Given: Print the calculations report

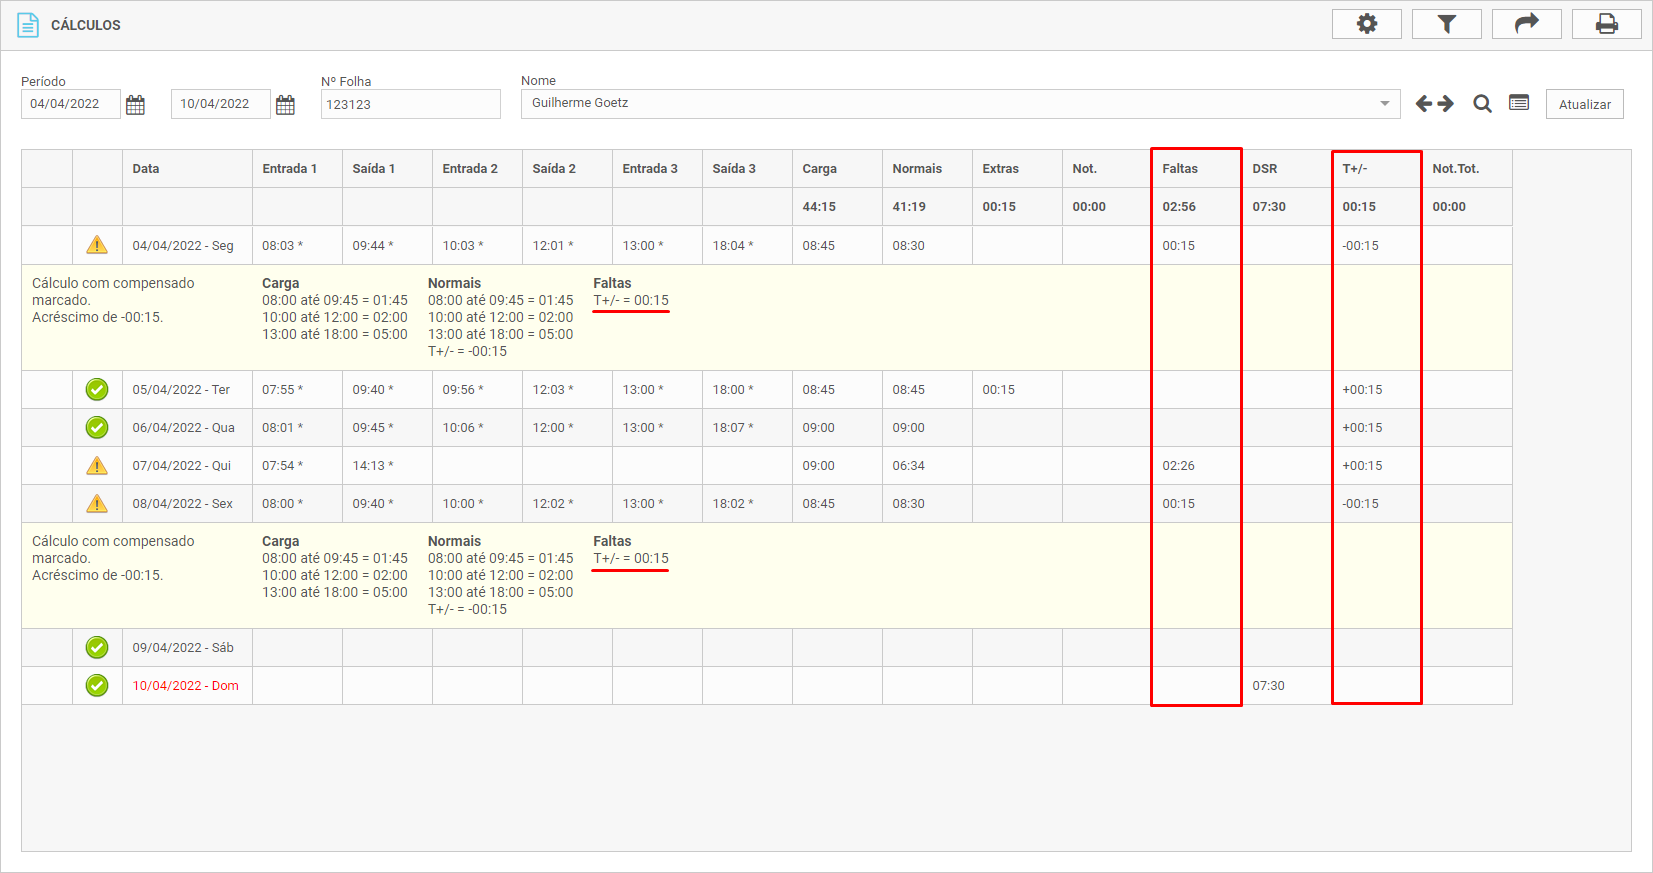Looking at the screenshot, I should tap(1606, 24).
